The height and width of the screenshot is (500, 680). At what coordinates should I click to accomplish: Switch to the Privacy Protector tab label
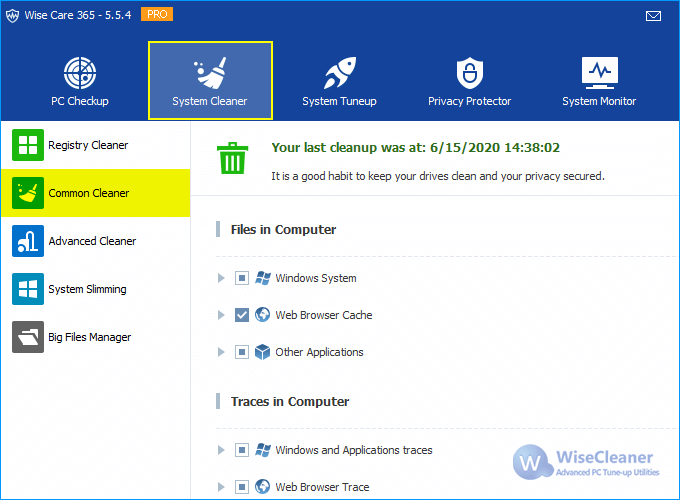coord(470,101)
